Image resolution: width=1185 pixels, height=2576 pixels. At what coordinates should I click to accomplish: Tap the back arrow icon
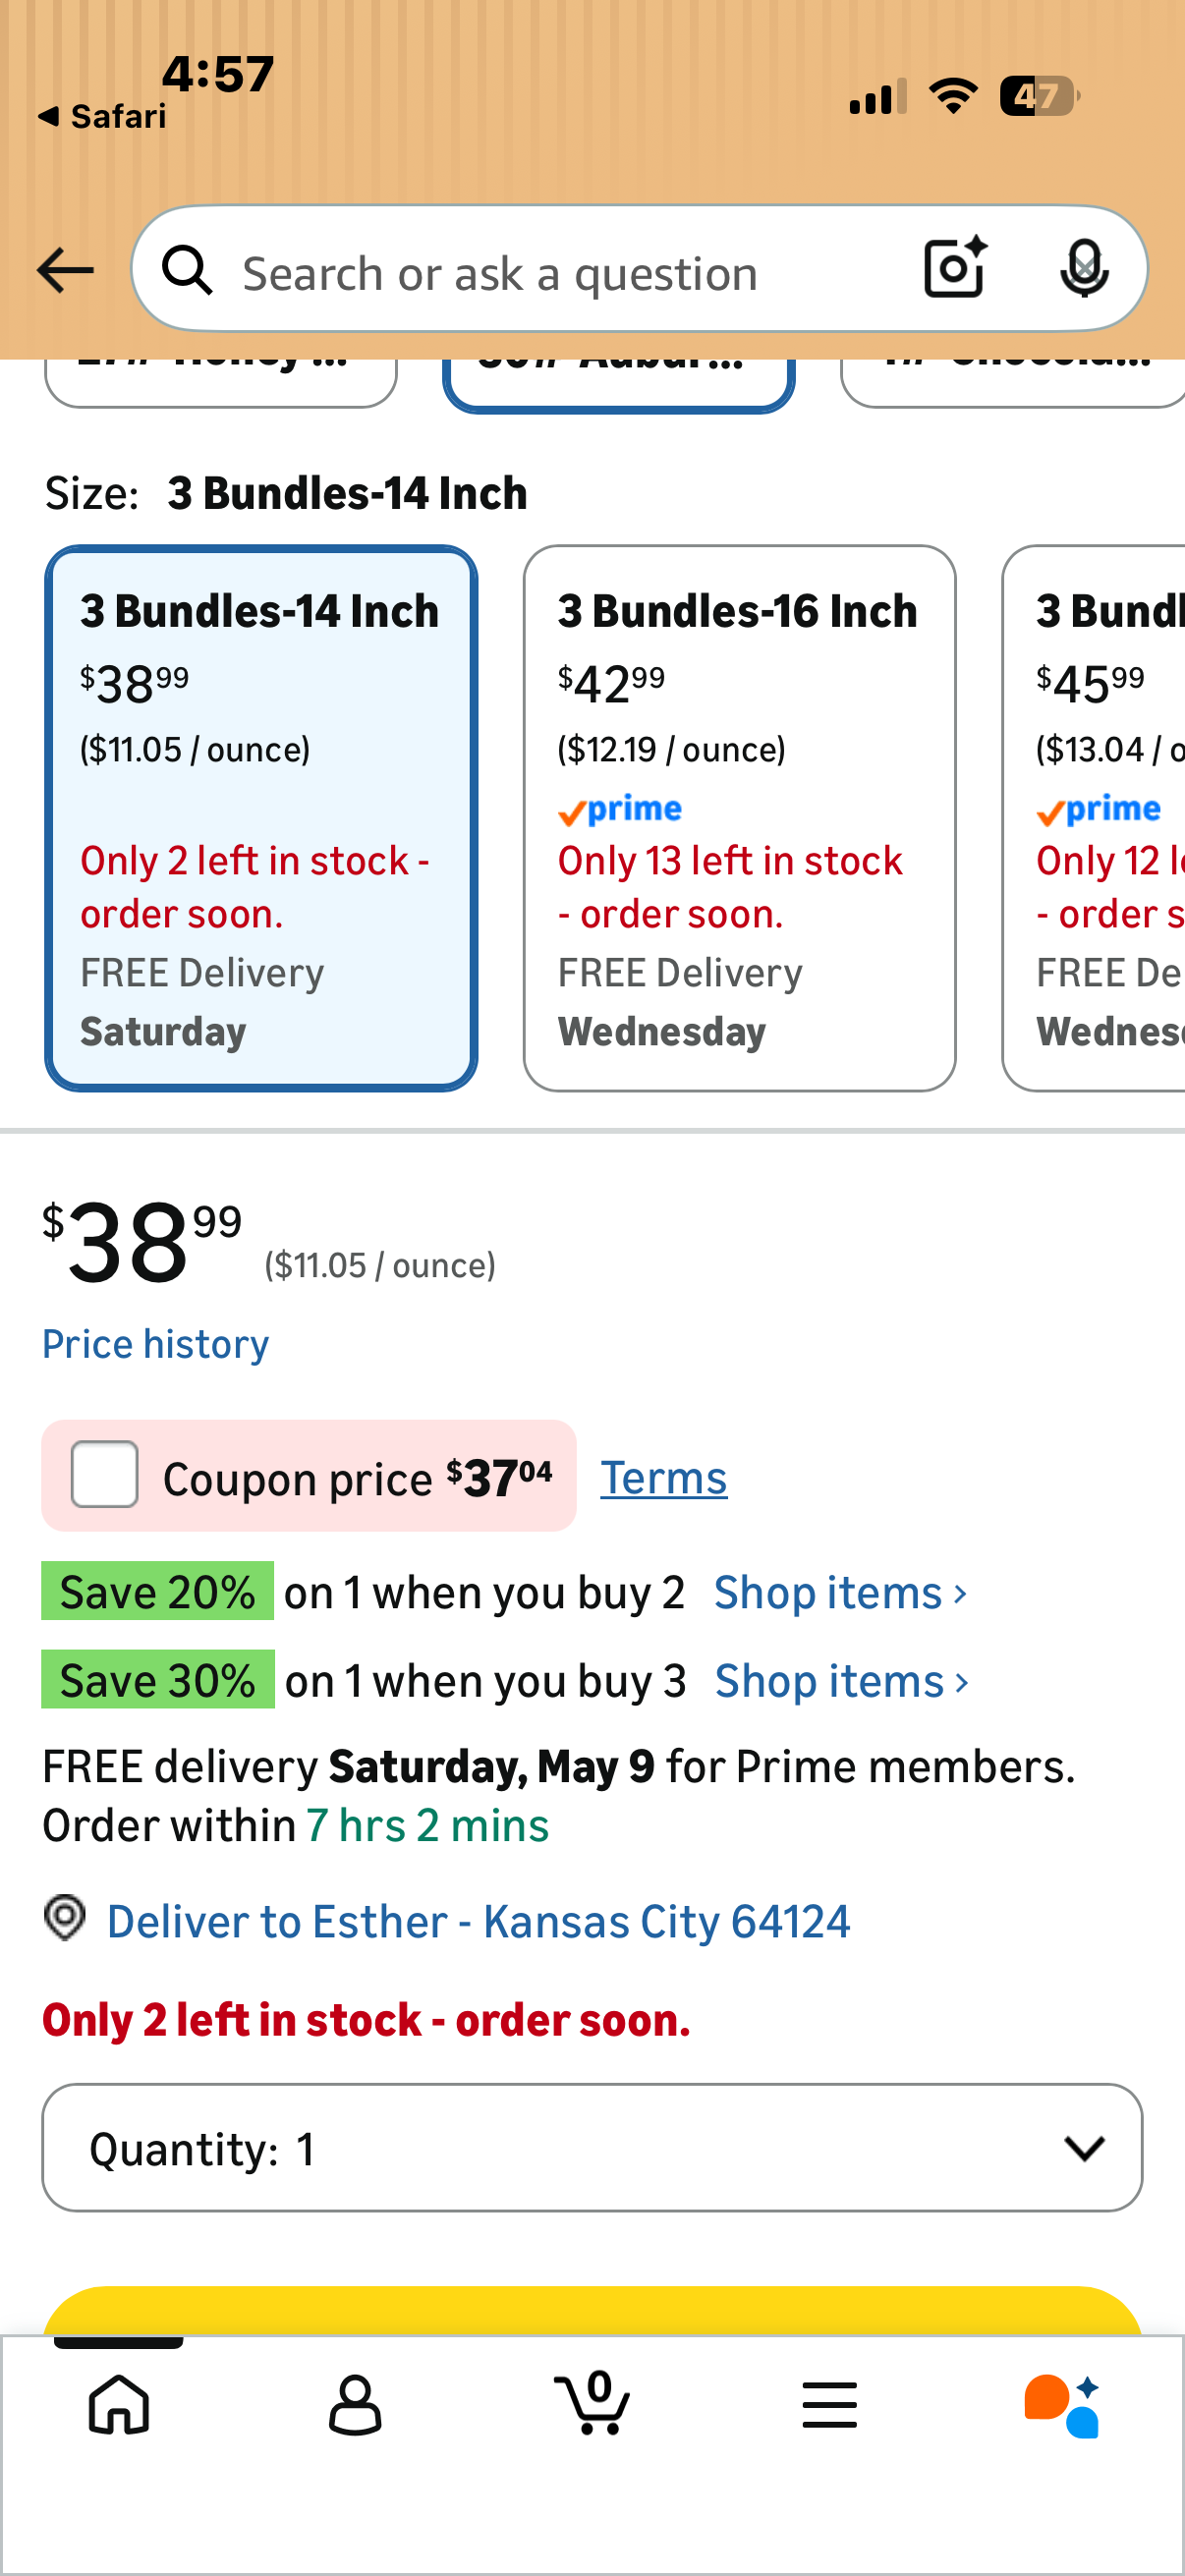65,271
